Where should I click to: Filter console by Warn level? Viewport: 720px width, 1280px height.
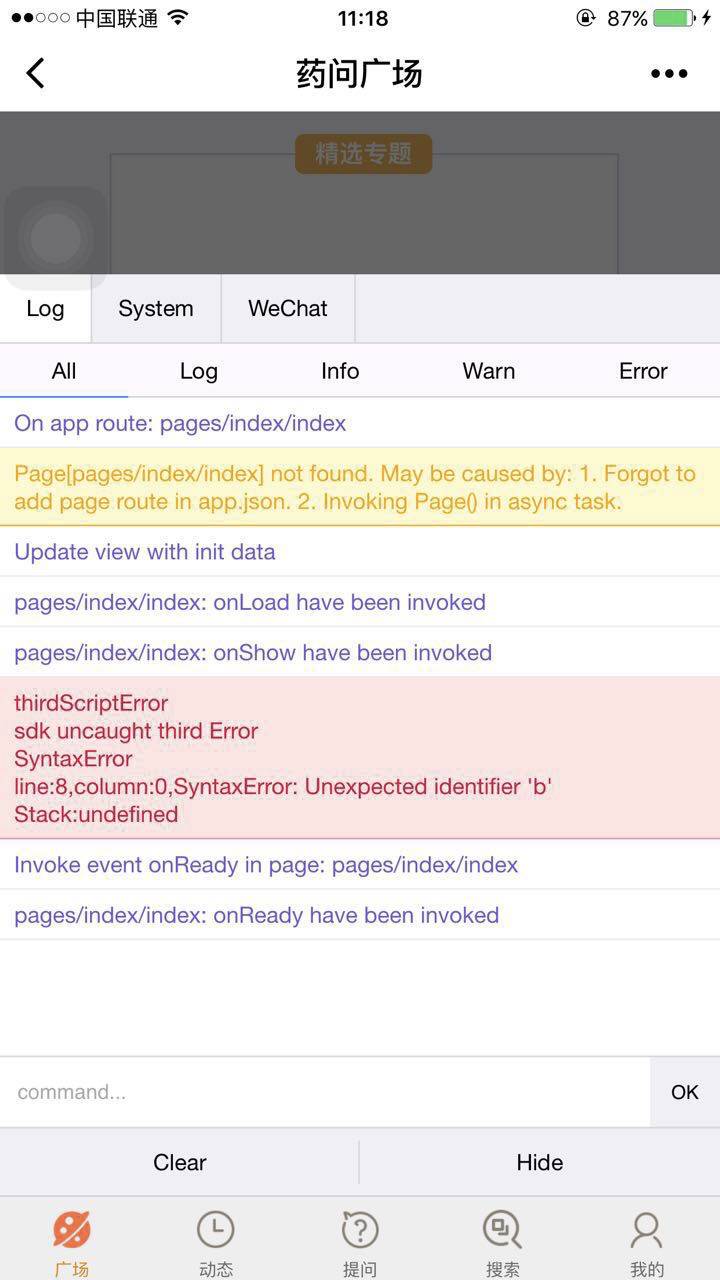click(489, 371)
